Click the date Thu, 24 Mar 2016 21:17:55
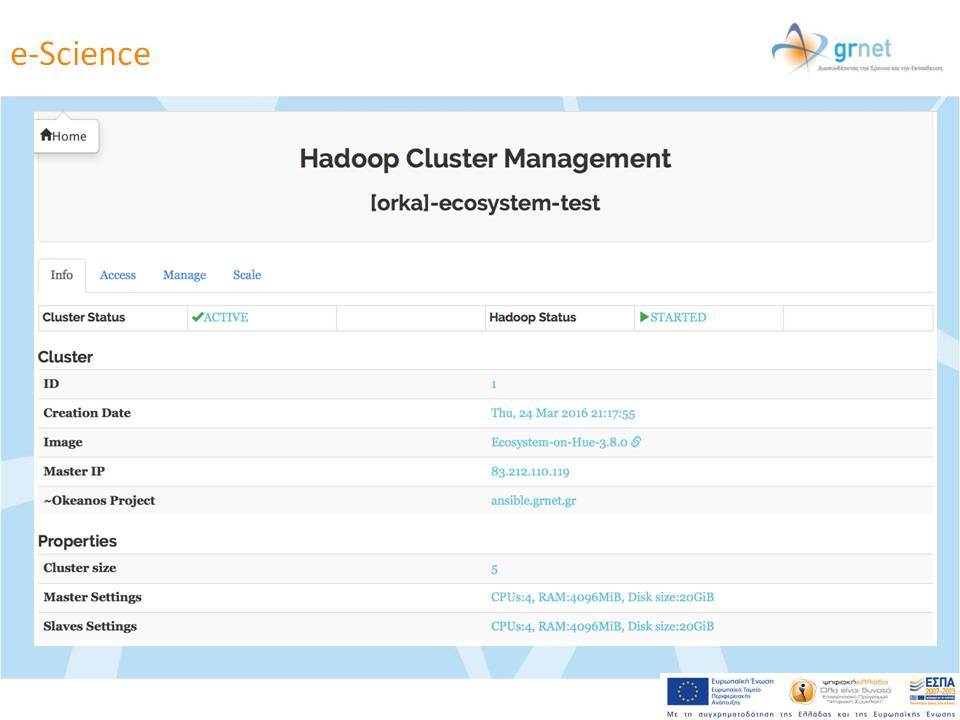 pos(563,413)
